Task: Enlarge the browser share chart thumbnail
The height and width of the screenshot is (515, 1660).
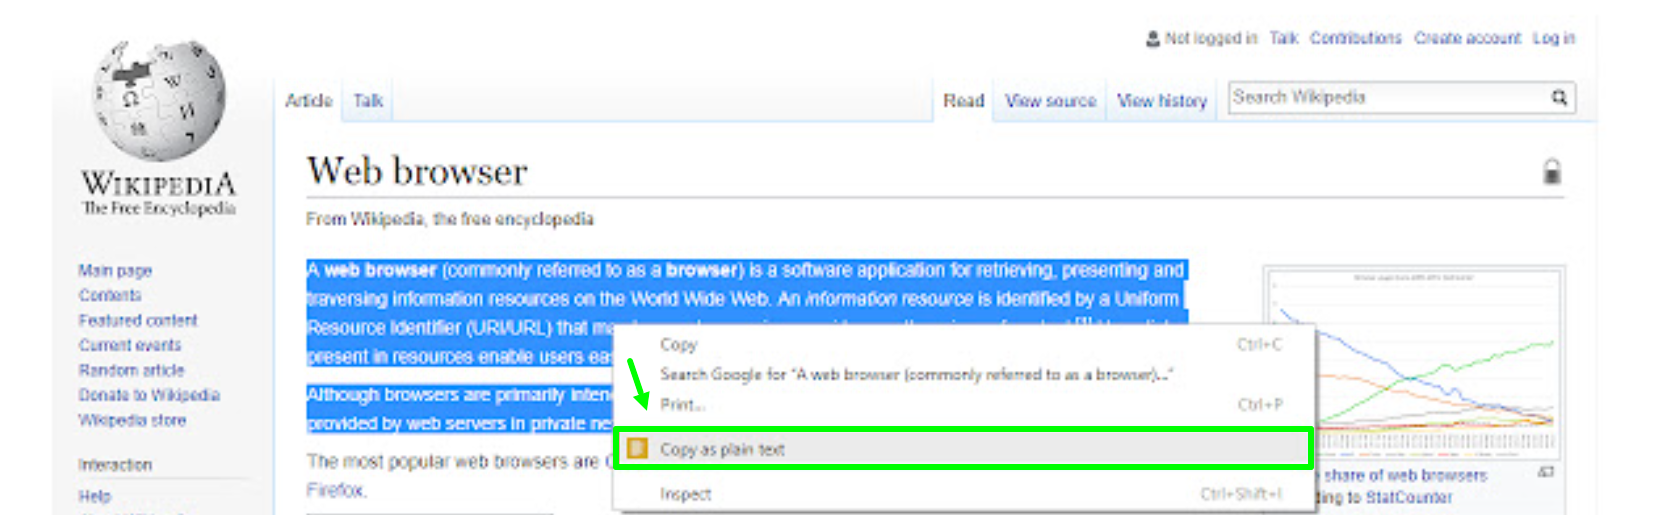Action: tap(1414, 361)
